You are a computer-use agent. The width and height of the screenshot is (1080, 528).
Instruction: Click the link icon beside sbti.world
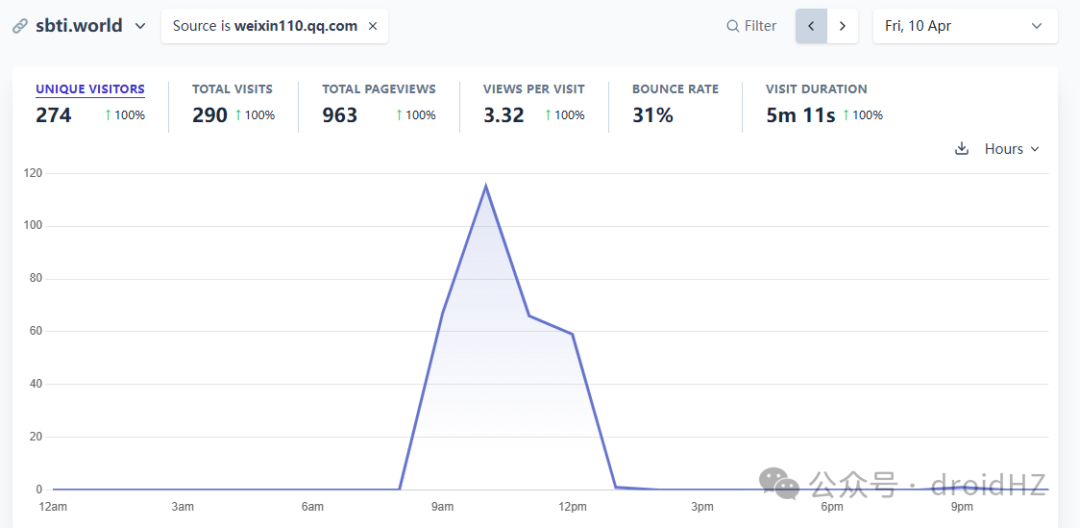point(20,27)
